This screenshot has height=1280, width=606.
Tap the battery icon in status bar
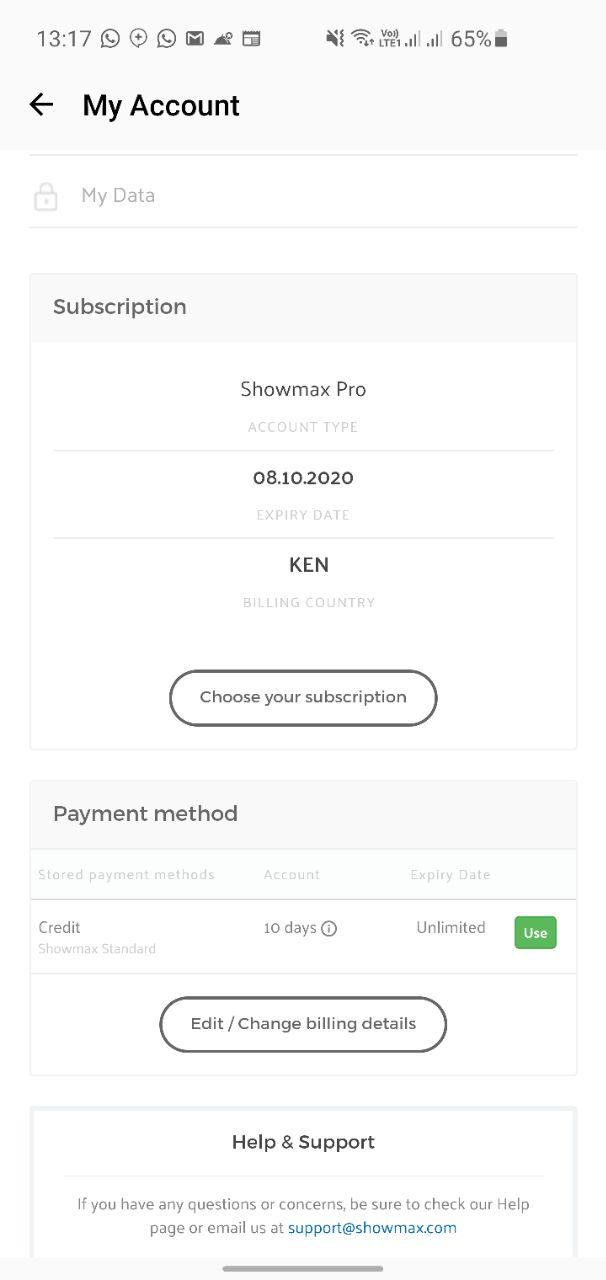(501, 38)
